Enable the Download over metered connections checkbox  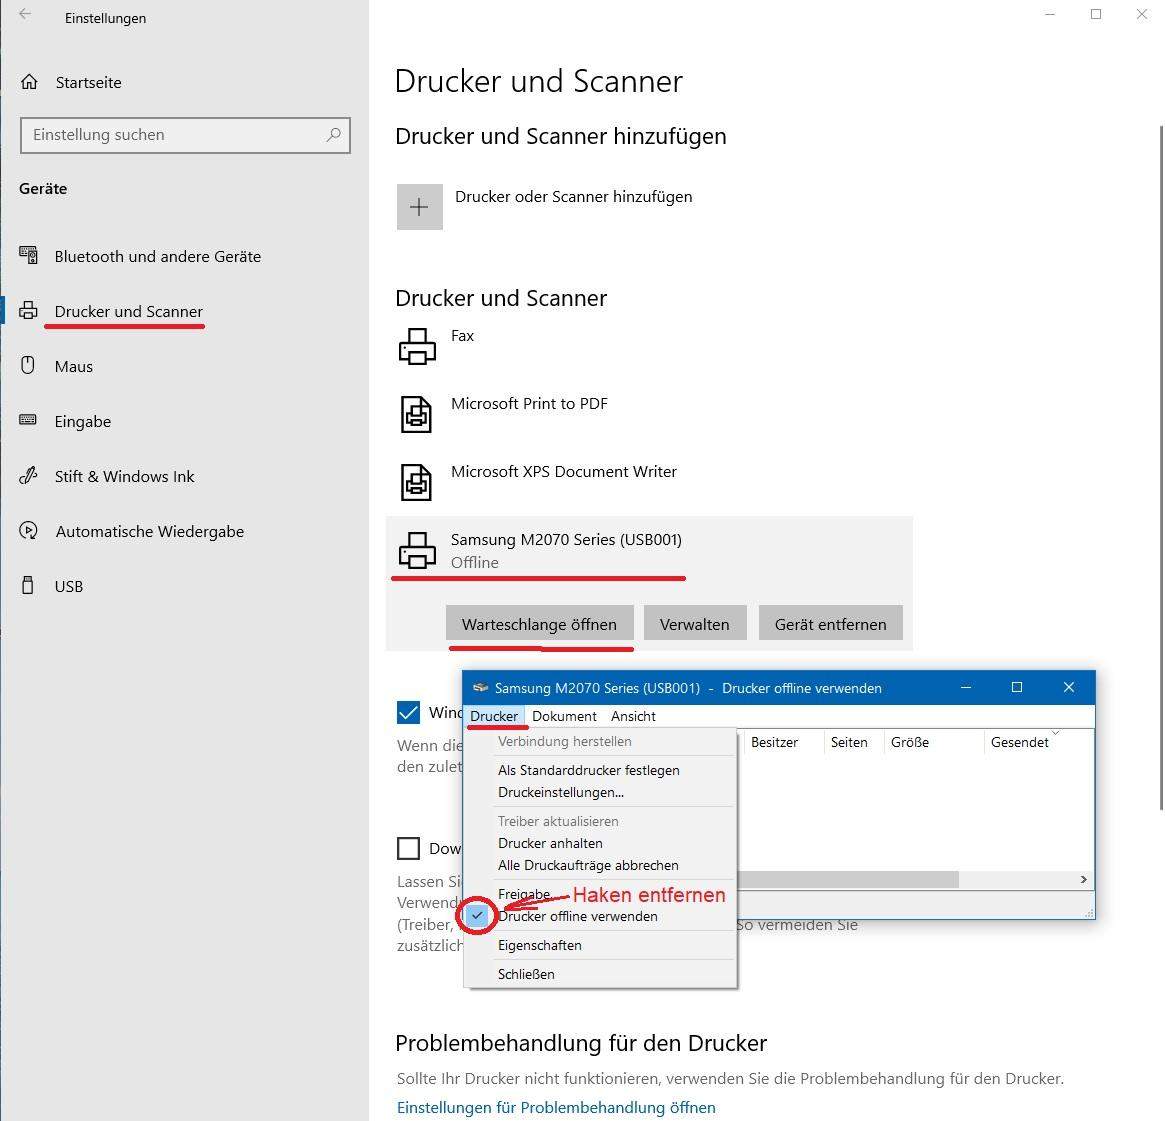[408, 848]
